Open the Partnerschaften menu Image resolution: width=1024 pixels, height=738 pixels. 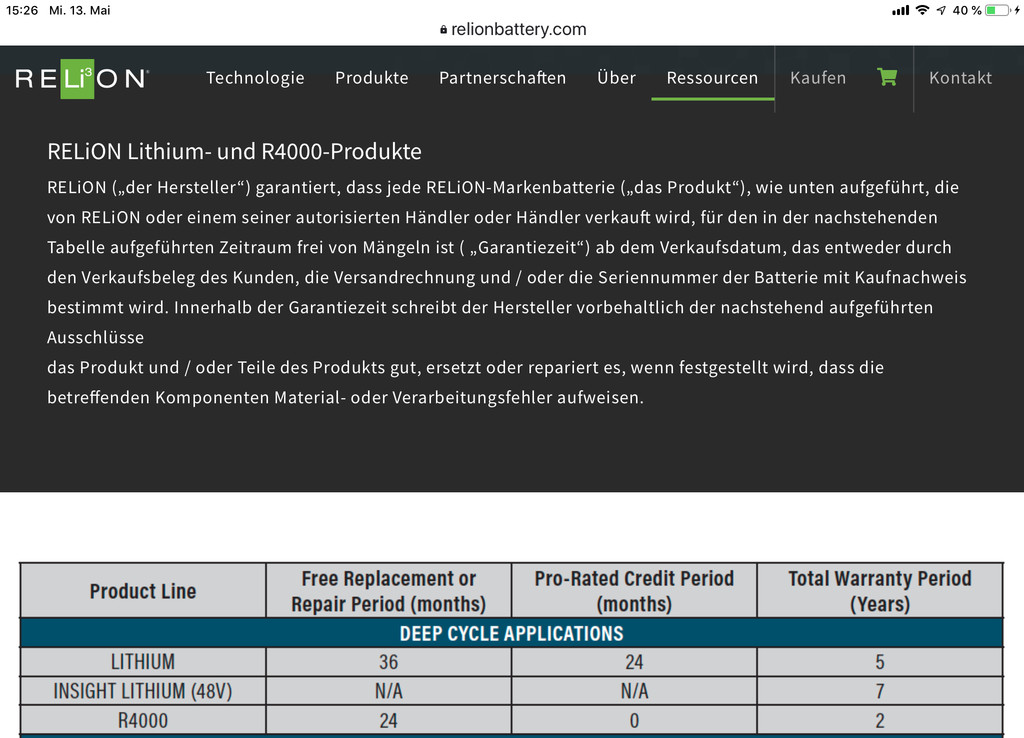coord(502,78)
